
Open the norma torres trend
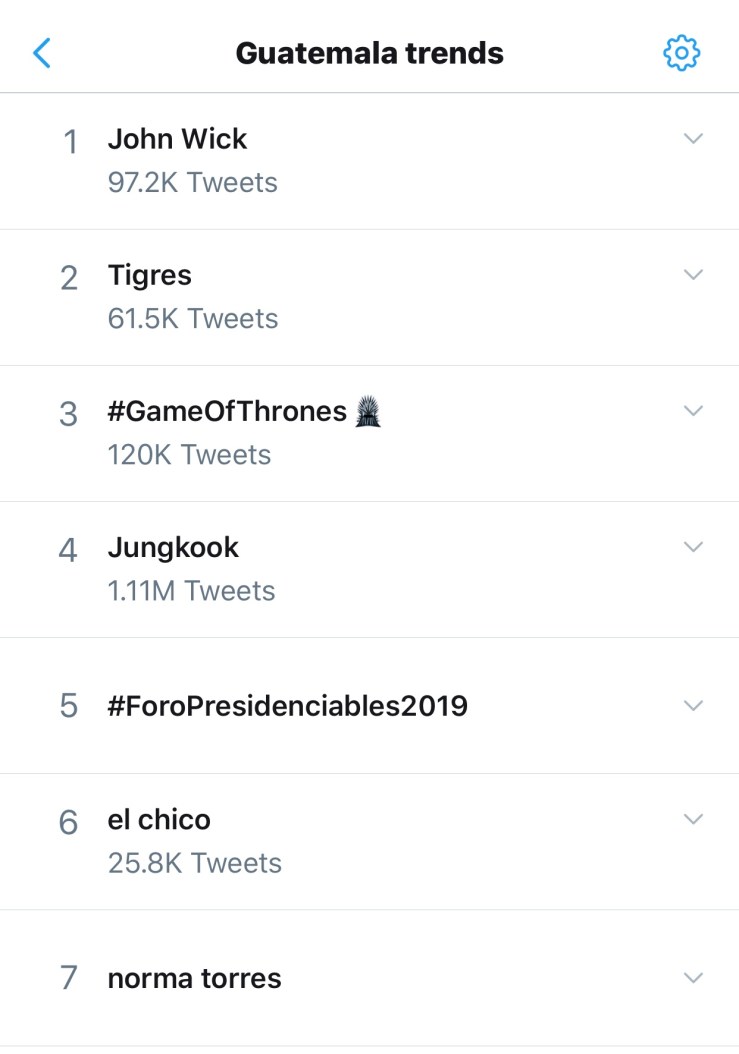coord(194,978)
